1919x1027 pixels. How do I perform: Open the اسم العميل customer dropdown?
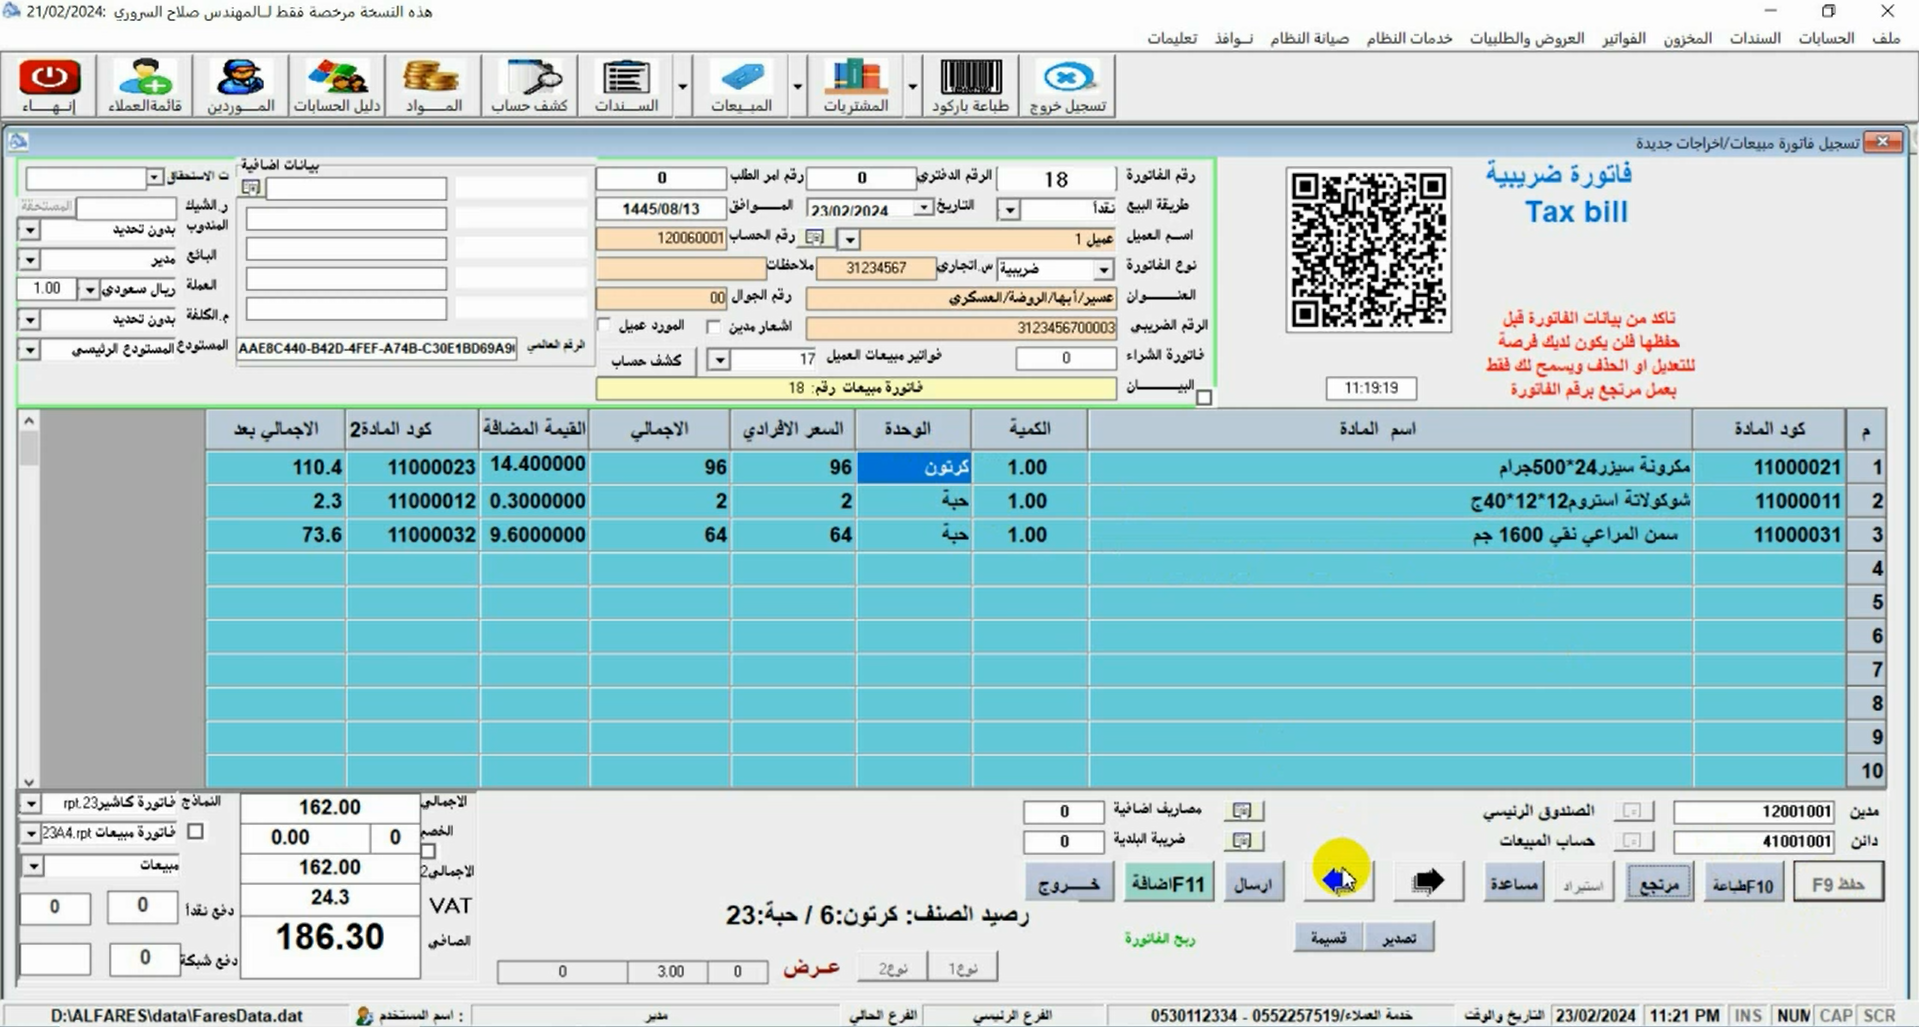(x=849, y=240)
